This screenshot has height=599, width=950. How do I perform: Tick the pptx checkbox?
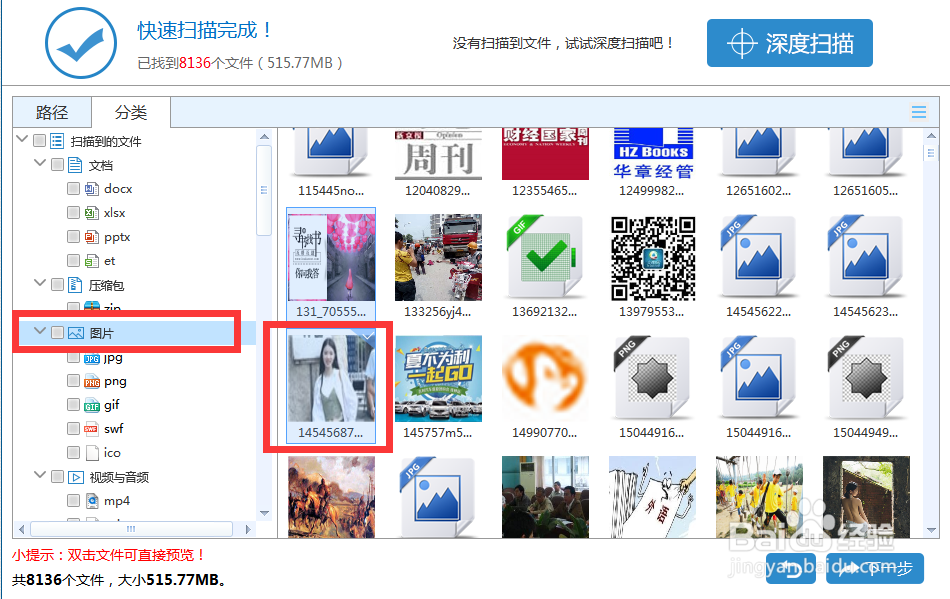[73, 236]
